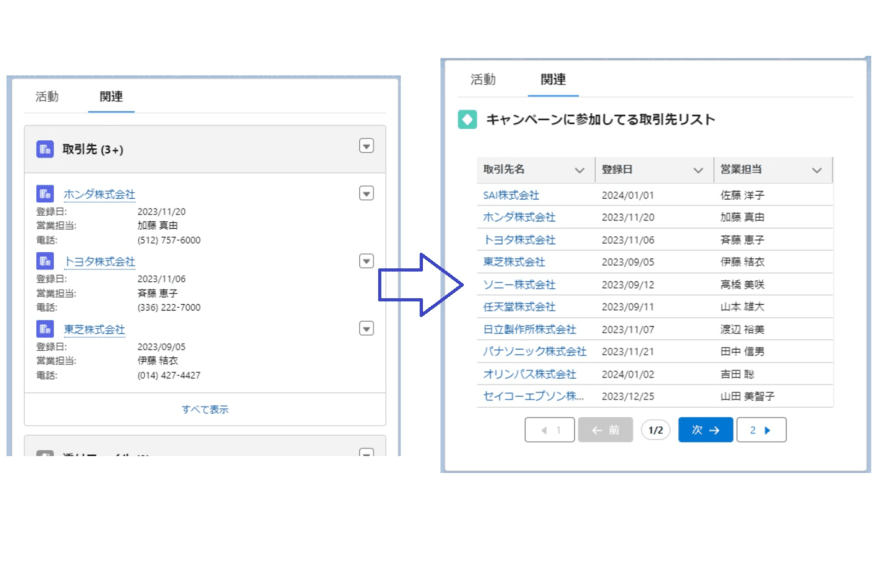Open 東芝株式会社 in the right table

[514, 262]
